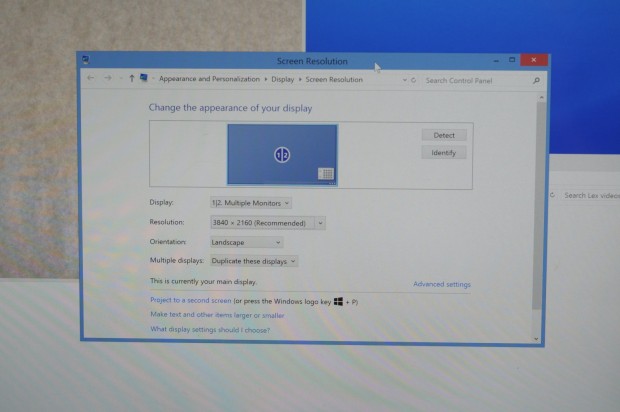Image resolution: width=620 pixels, height=412 pixels.
Task: Open the Display dropdown
Action: tap(251, 203)
